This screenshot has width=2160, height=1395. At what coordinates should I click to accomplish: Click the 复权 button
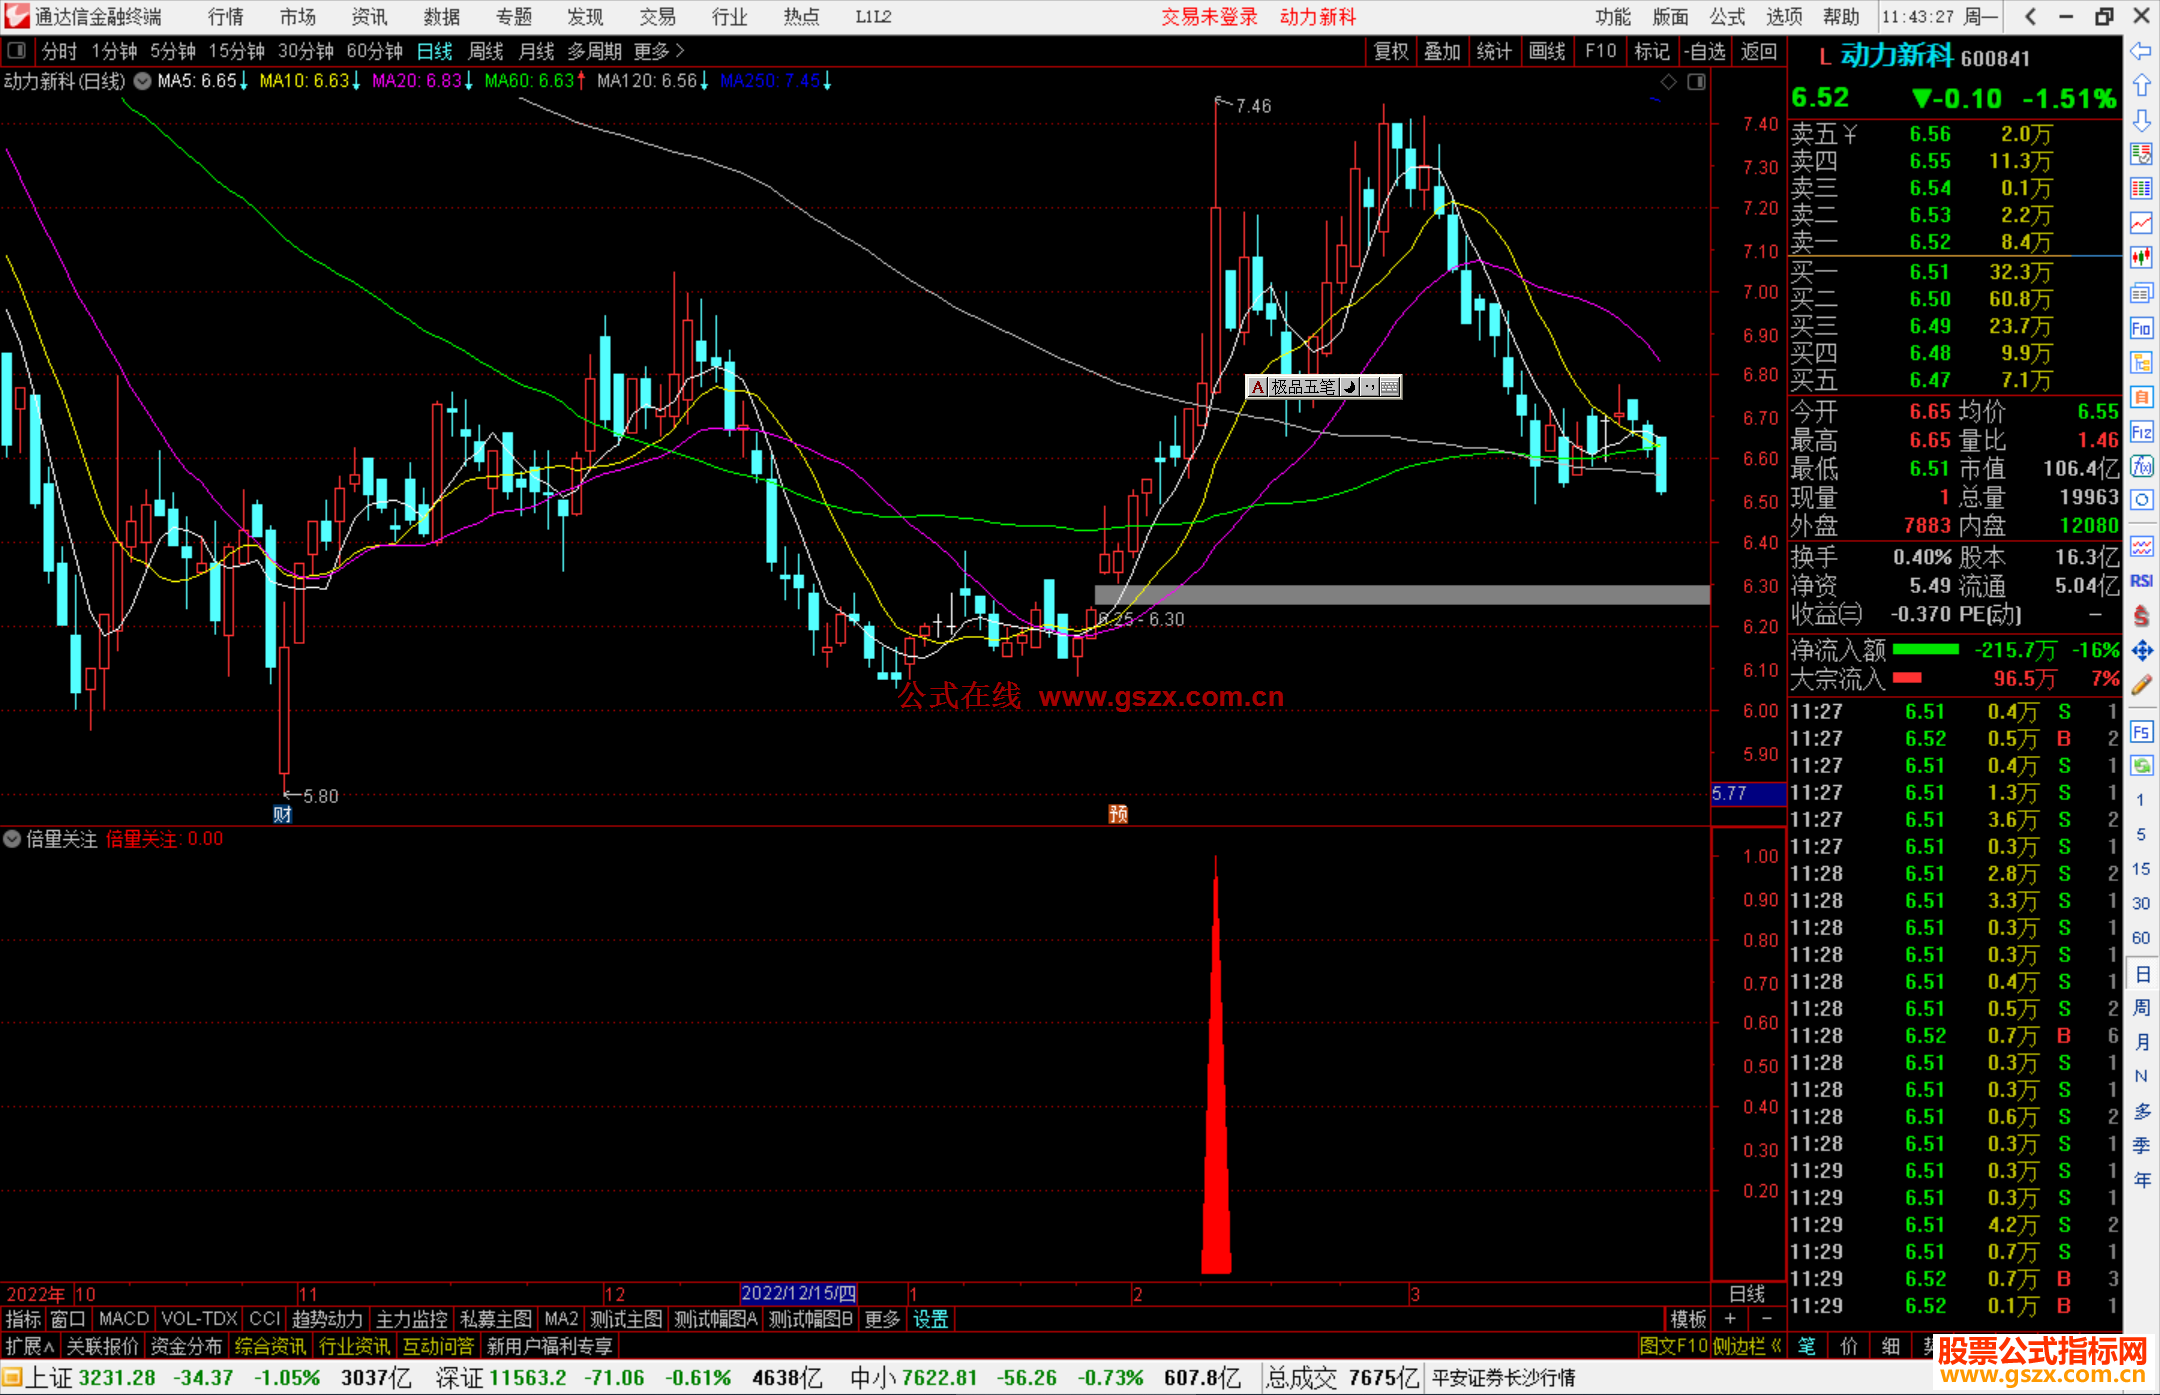click(1391, 50)
